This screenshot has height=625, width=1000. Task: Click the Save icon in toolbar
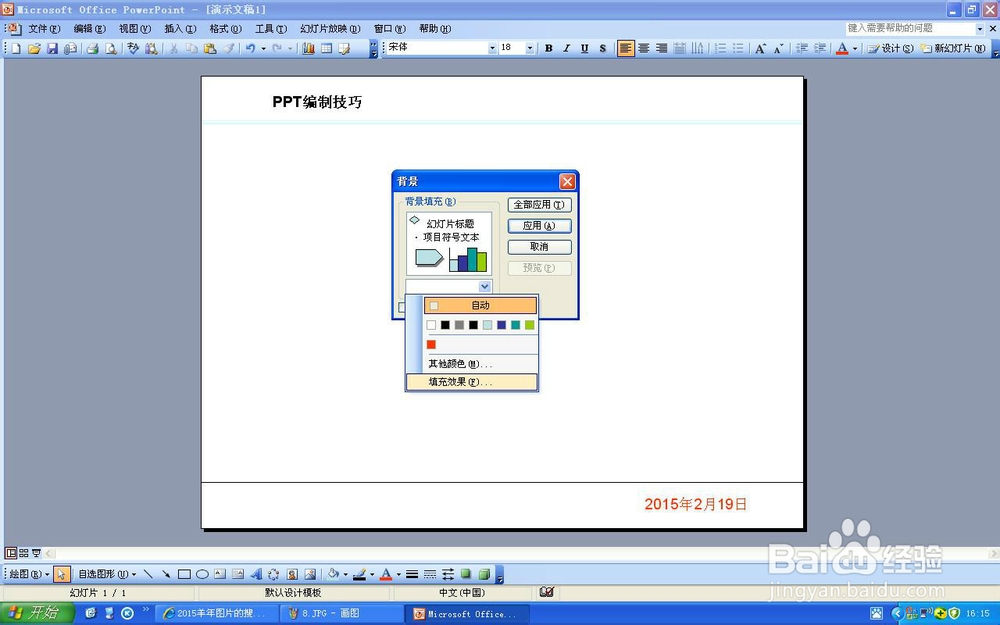(x=52, y=48)
